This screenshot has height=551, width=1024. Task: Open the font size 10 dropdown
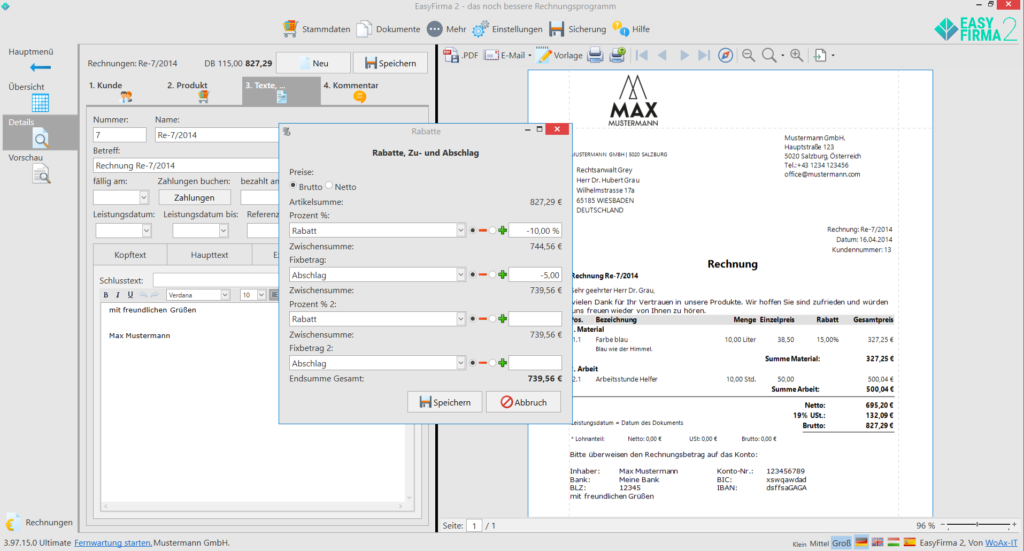pyautogui.click(x=261, y=295)
